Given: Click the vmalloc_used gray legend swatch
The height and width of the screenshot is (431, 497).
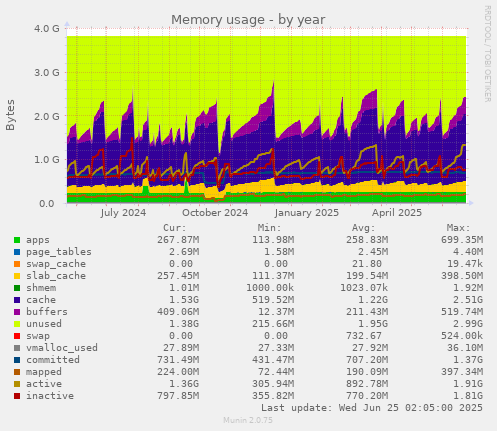Looking at the screenshot, I should click(17, 348).
